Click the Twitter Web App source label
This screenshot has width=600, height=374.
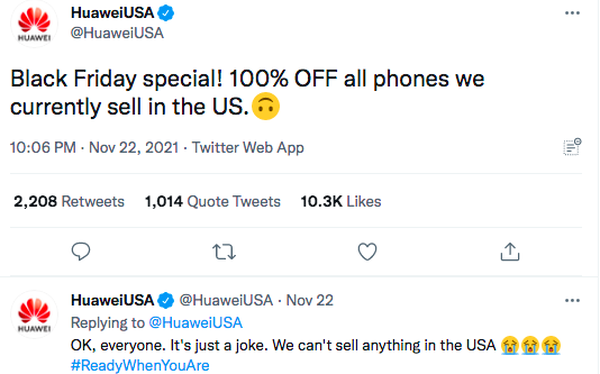[x=248, y=148]
